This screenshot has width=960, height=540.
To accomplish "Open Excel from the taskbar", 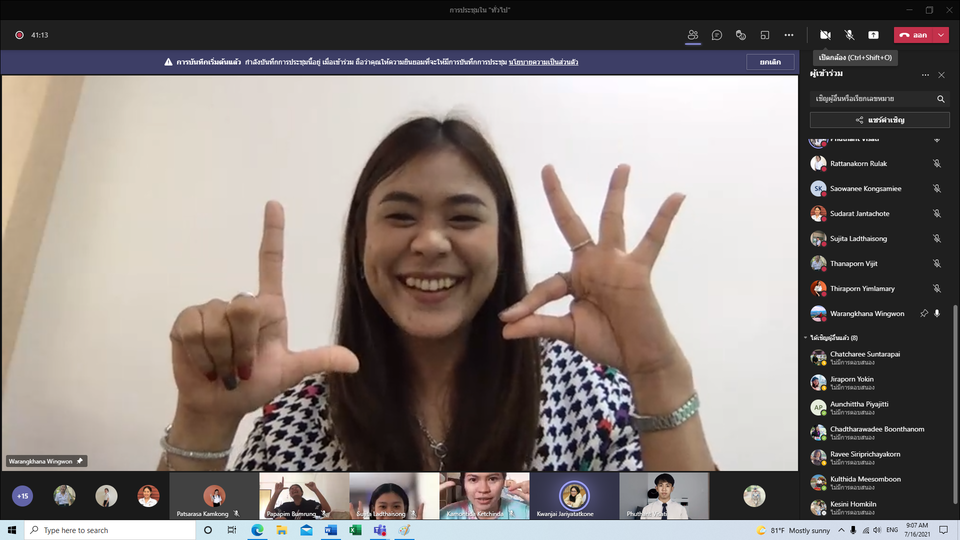I will click(355, 530).
